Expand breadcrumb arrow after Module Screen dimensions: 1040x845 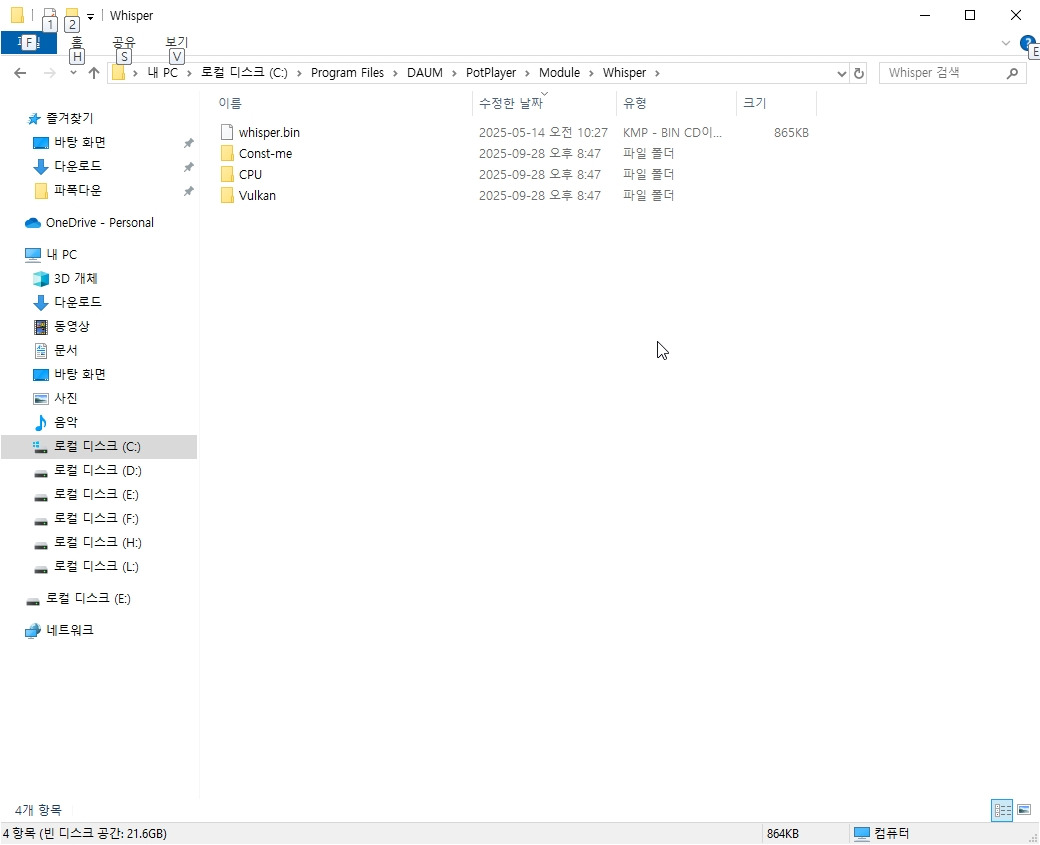coord(591,73)
